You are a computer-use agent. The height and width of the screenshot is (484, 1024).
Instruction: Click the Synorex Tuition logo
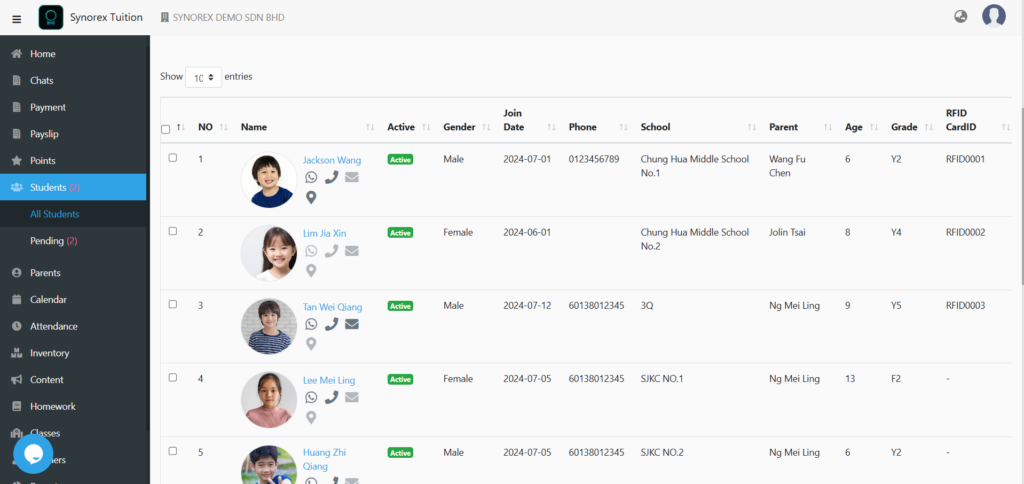51,18
